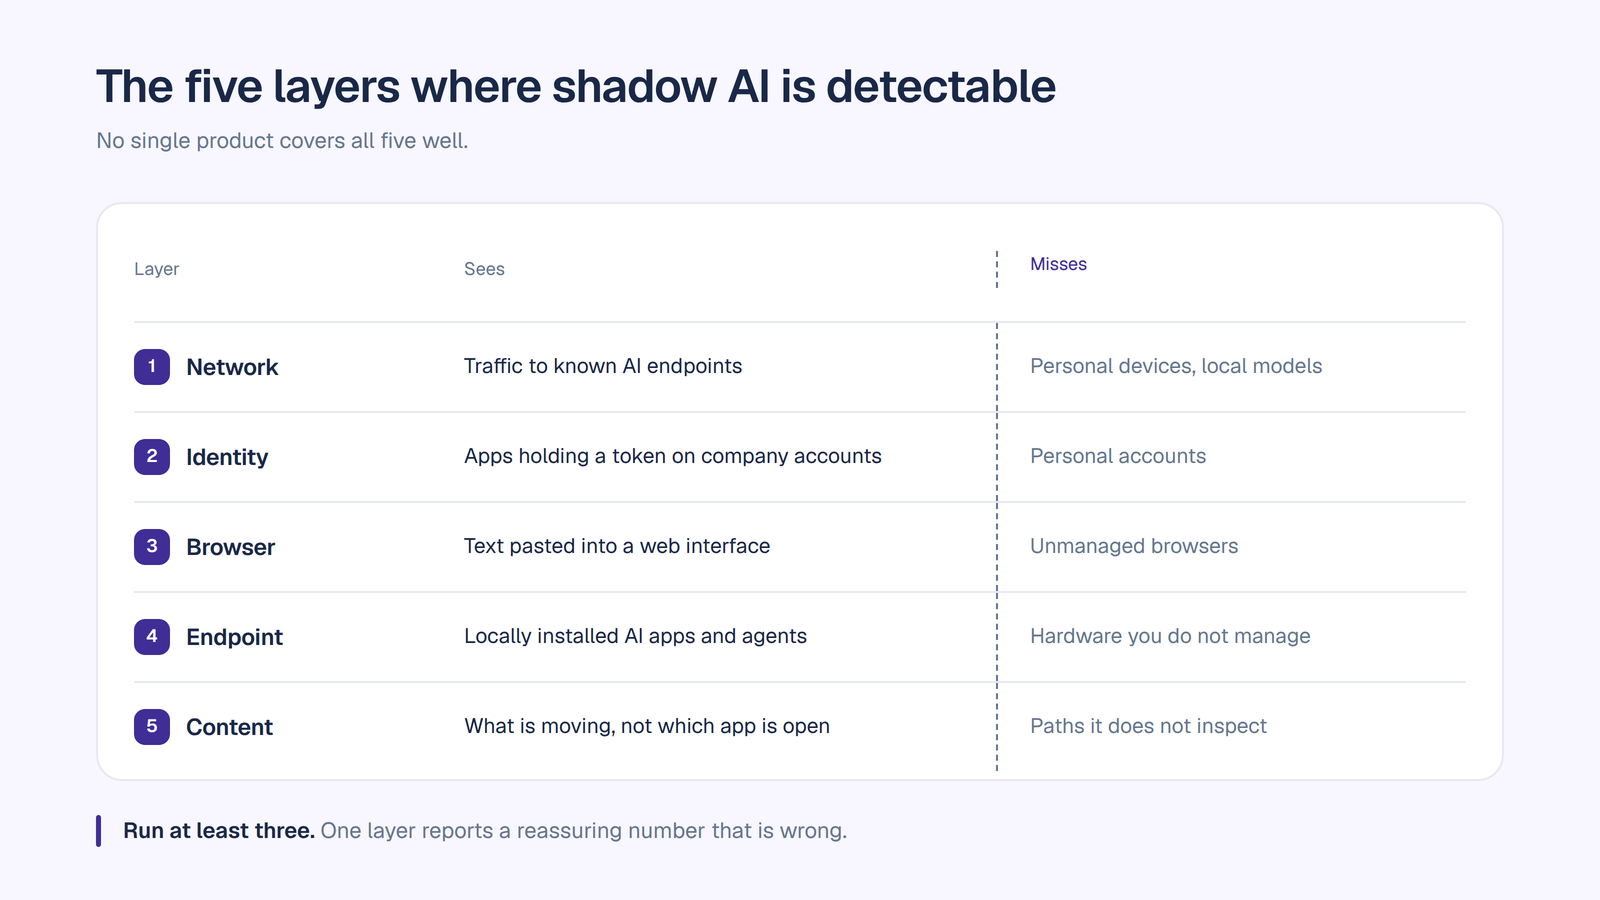
Task: Click 'Unmanaged browsers' cell
Action: (1134, 546)
